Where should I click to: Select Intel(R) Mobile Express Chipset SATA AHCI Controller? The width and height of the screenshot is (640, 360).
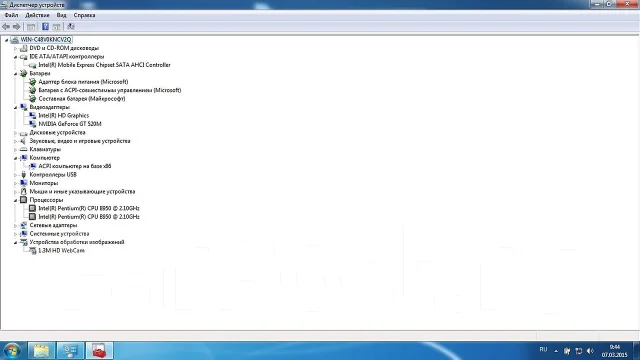point(104,65)
